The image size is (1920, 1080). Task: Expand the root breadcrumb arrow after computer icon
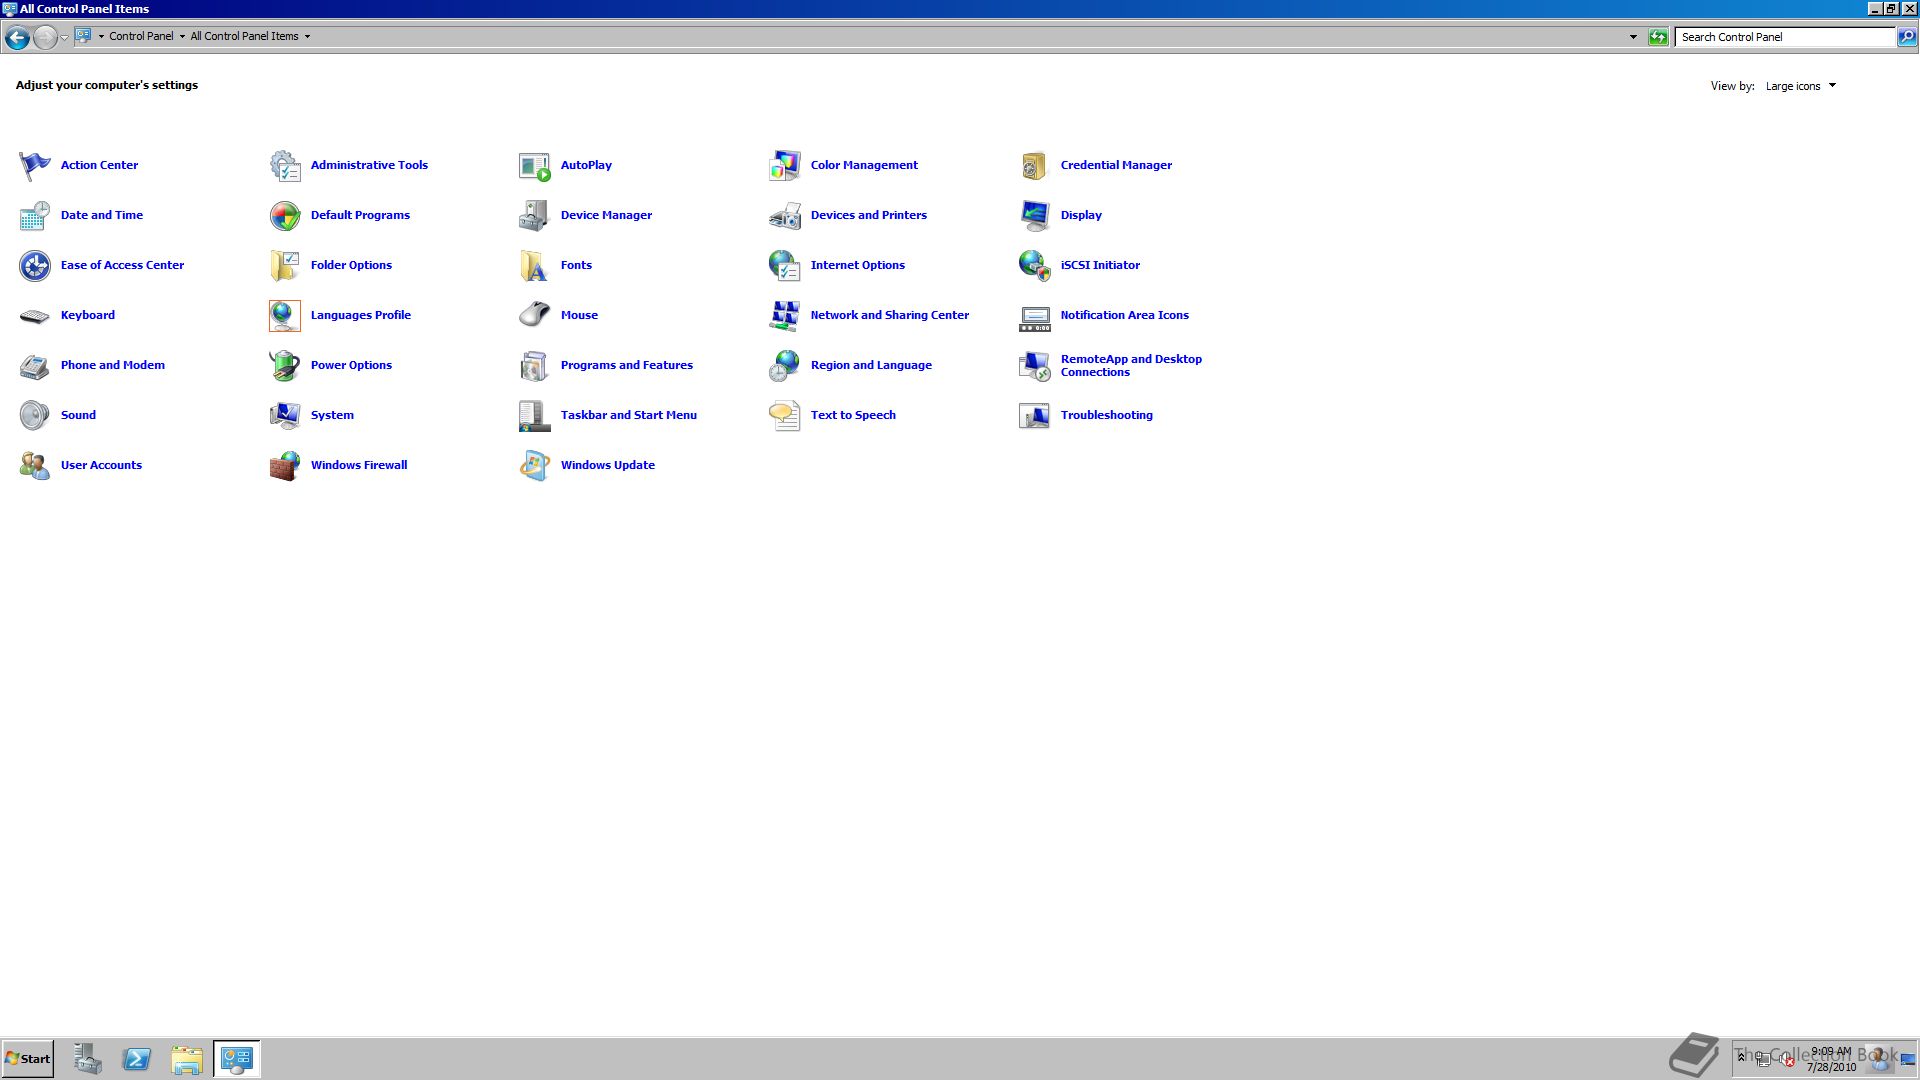[101, 37]
